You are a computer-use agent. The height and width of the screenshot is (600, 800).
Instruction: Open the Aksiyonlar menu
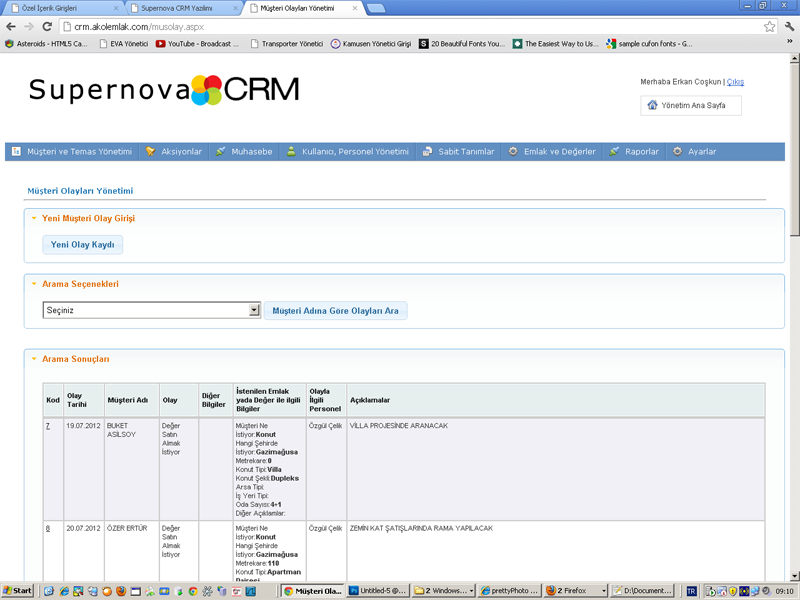174,152
